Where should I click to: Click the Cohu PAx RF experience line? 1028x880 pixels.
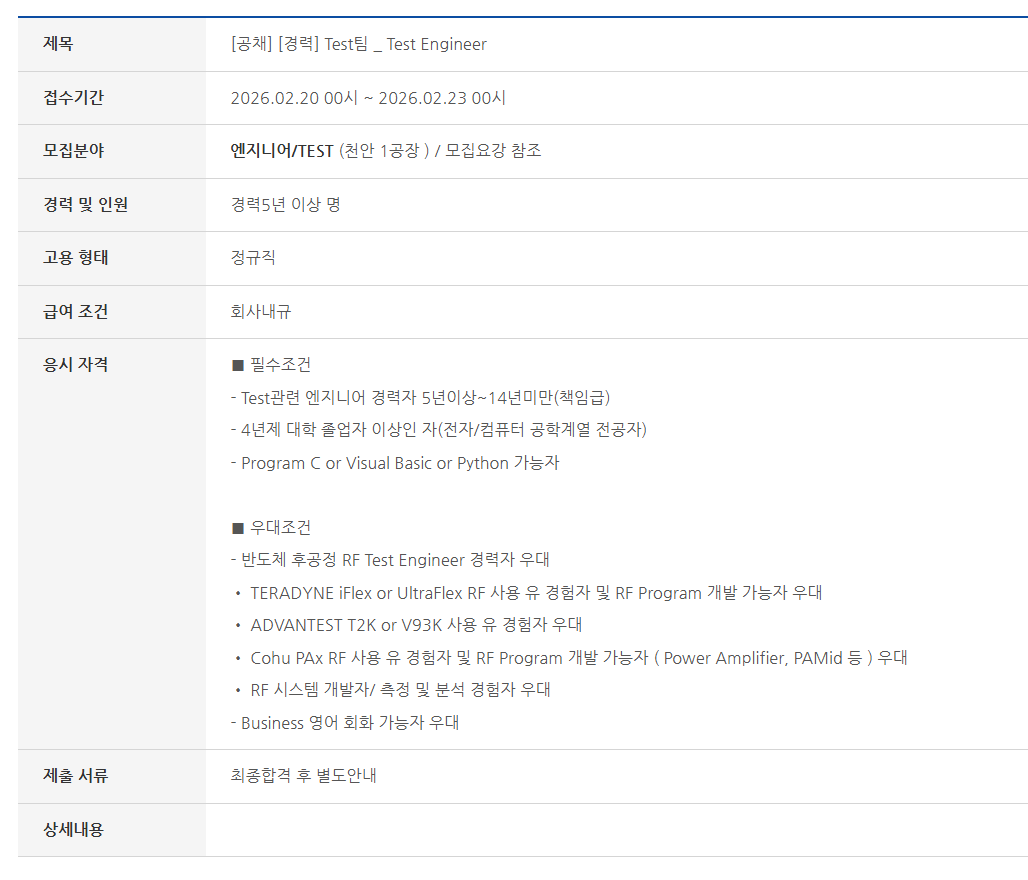[577, 658]
